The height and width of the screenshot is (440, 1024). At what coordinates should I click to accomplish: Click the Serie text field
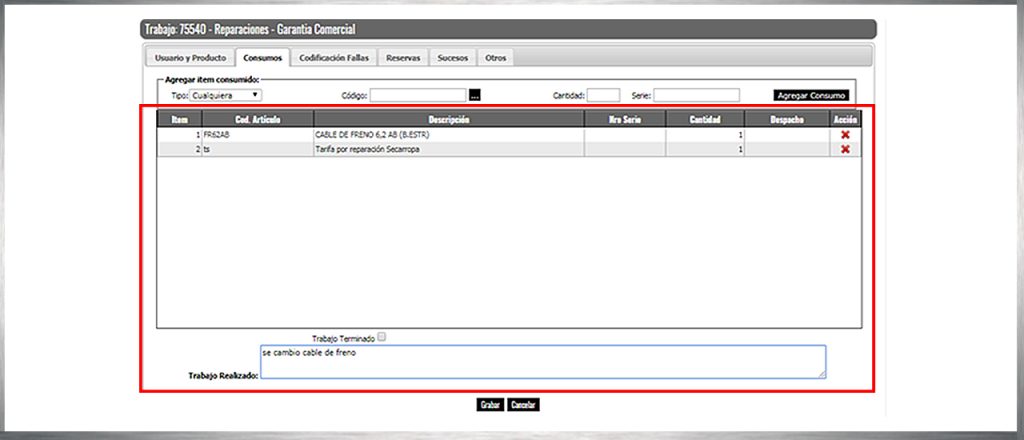point(696,96)
